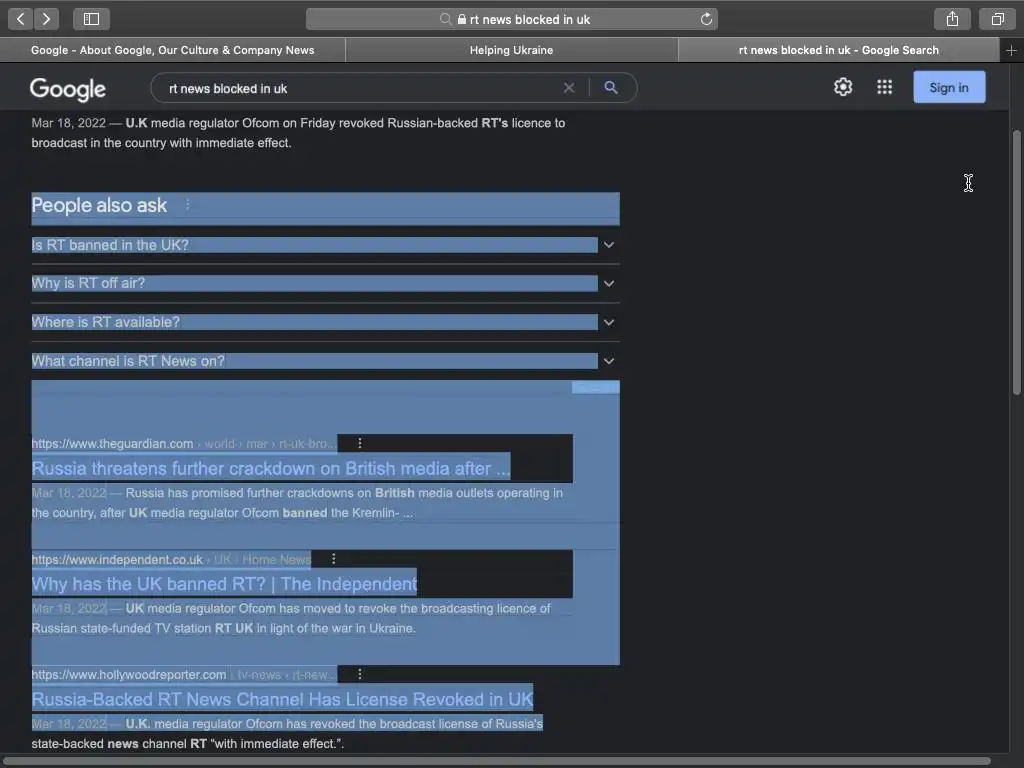Go back with Safari's back arrow
Image resolution: width=1024 pixels, height=768 pixels.
point(20,19)
